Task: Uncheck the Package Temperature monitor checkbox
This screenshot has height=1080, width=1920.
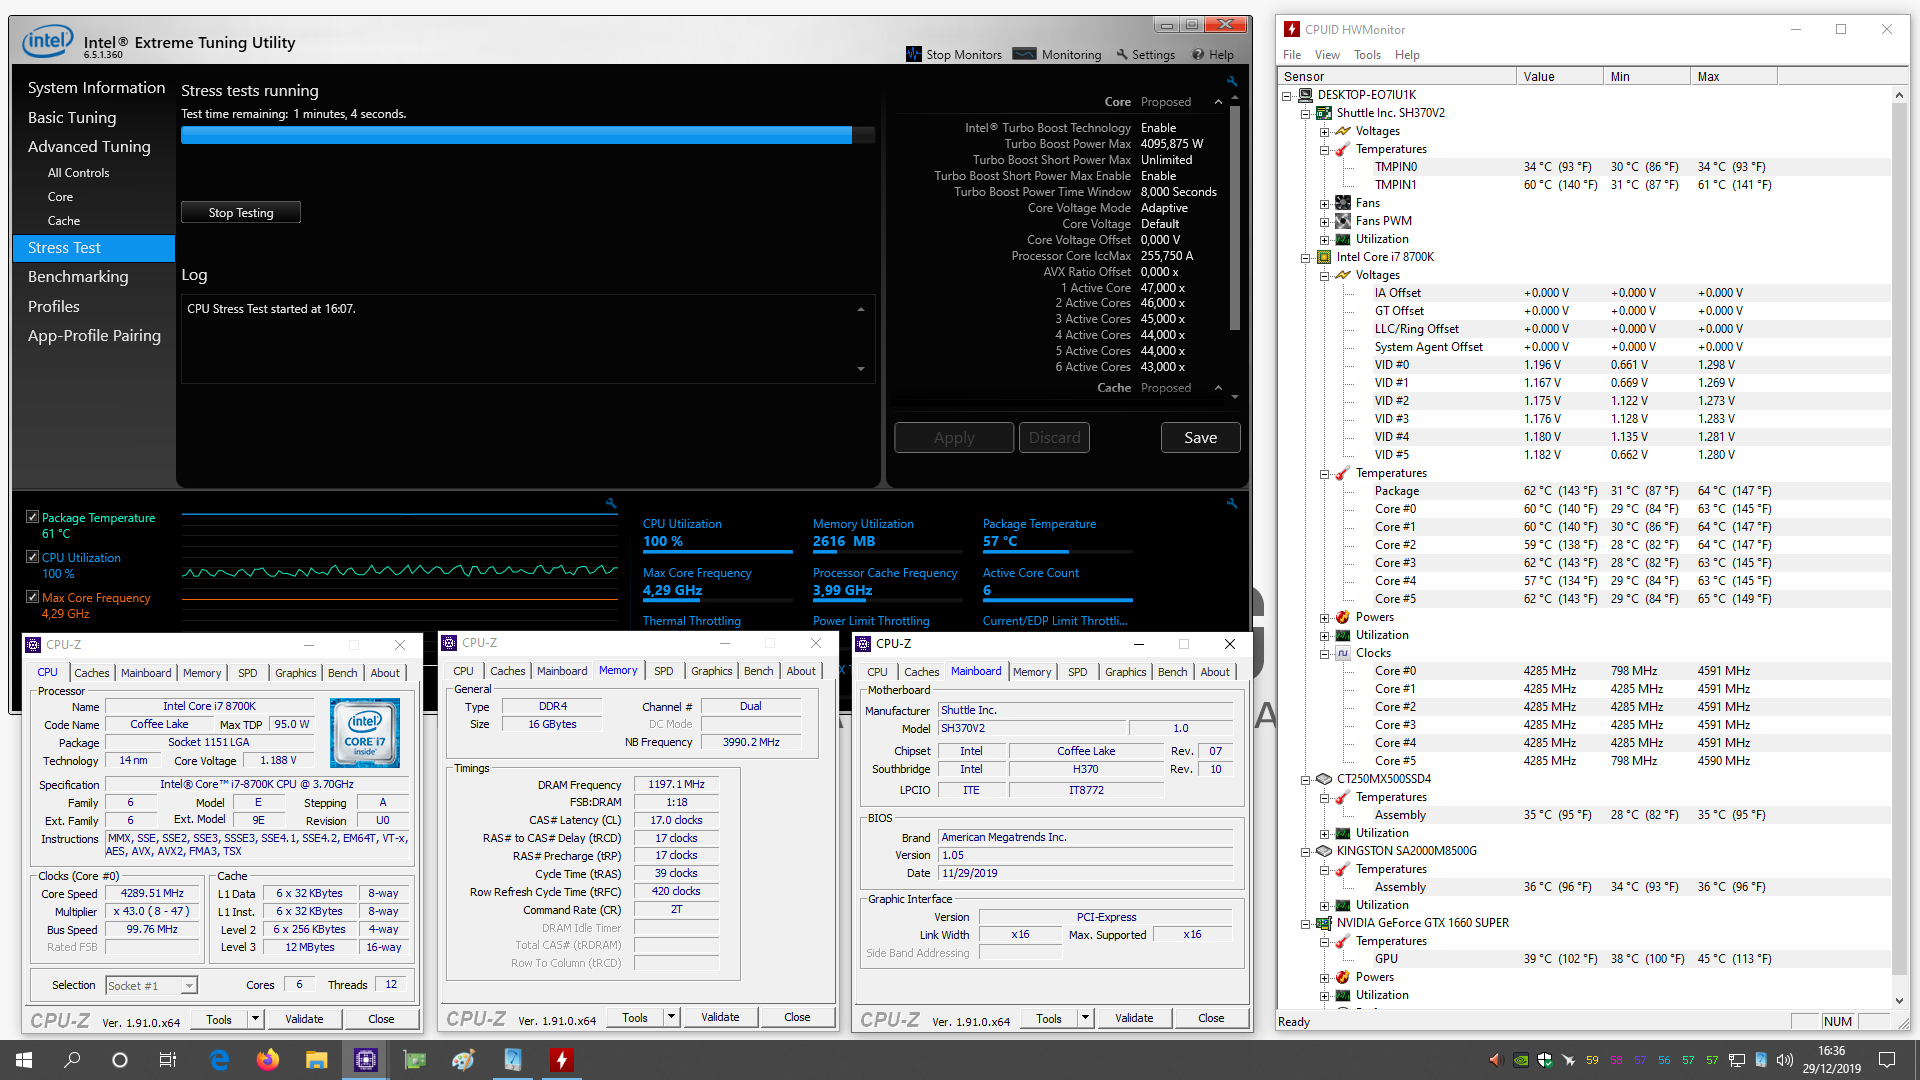Action: pyautogui.click(x=32, y=517)
